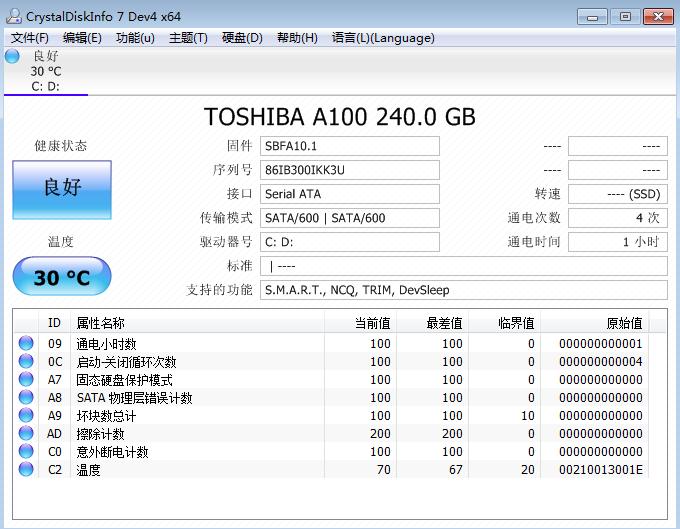Image resolution: width=680 pixels, height=529 pixels.
Task: Click the 当前值 column header
Action: (360, 323)
